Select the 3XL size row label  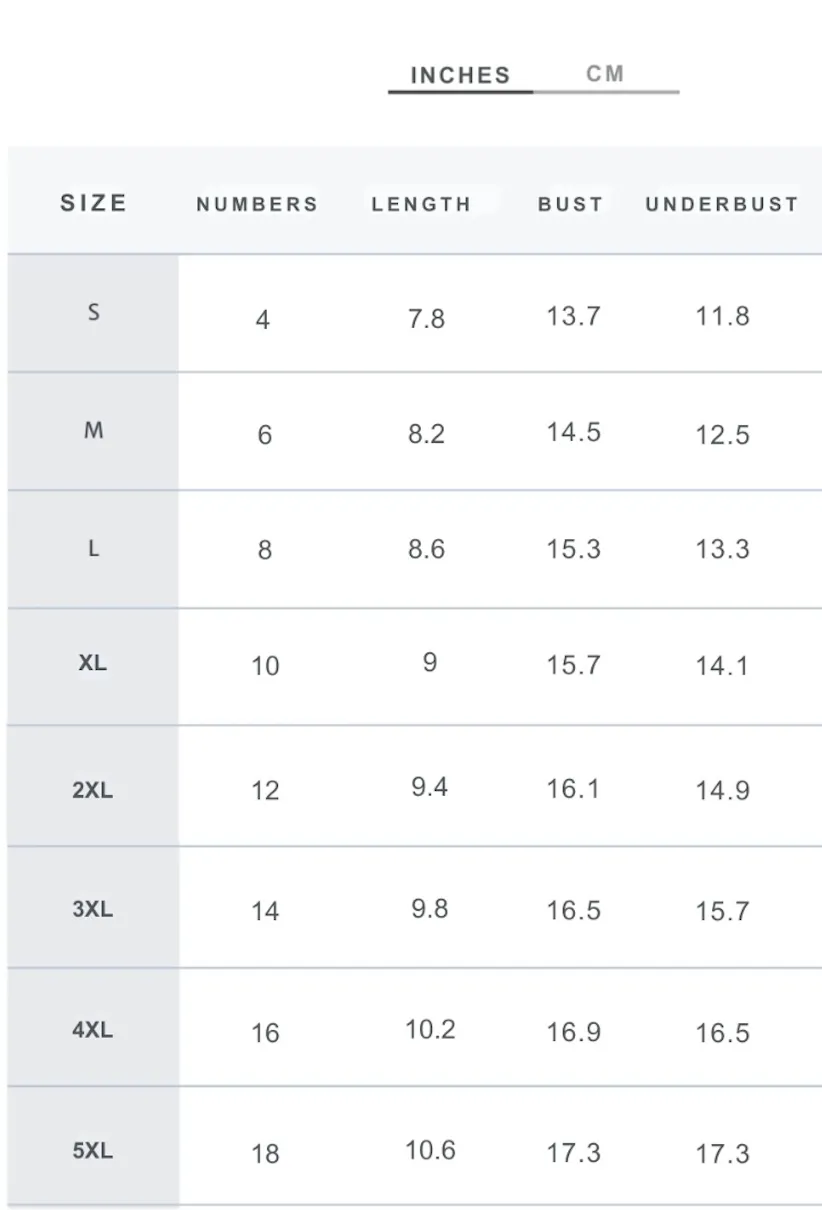(x=93, y=909)
